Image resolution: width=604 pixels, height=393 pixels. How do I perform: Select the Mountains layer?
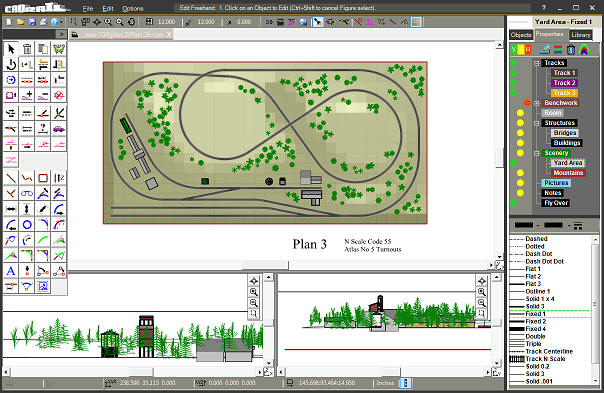coord(568,173)
